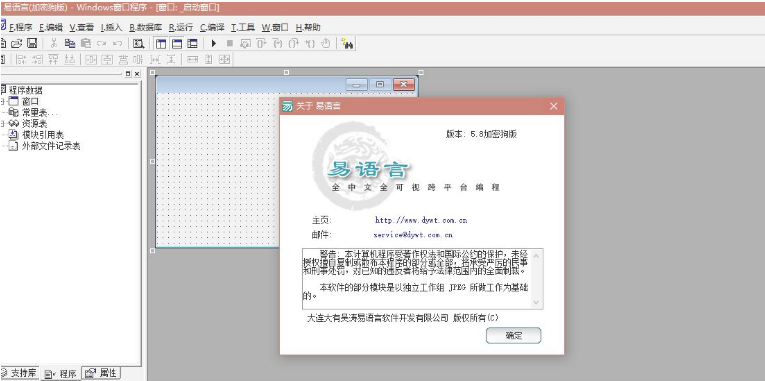The image size is (765, 381).
Task: Click the align-bottom layout icon
Action: coord(70,60)
